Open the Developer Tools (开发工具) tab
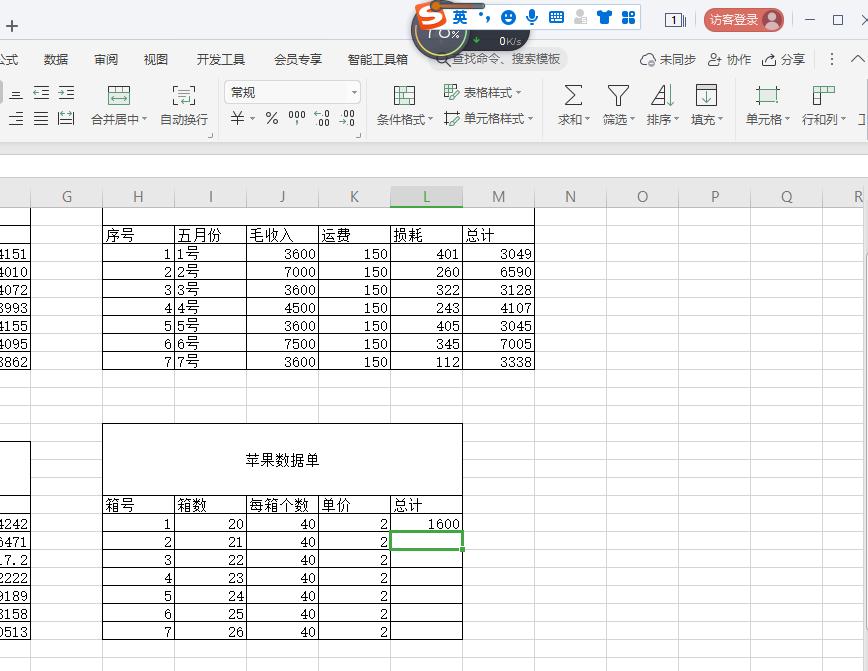868x671 pixels. [220, 59]
